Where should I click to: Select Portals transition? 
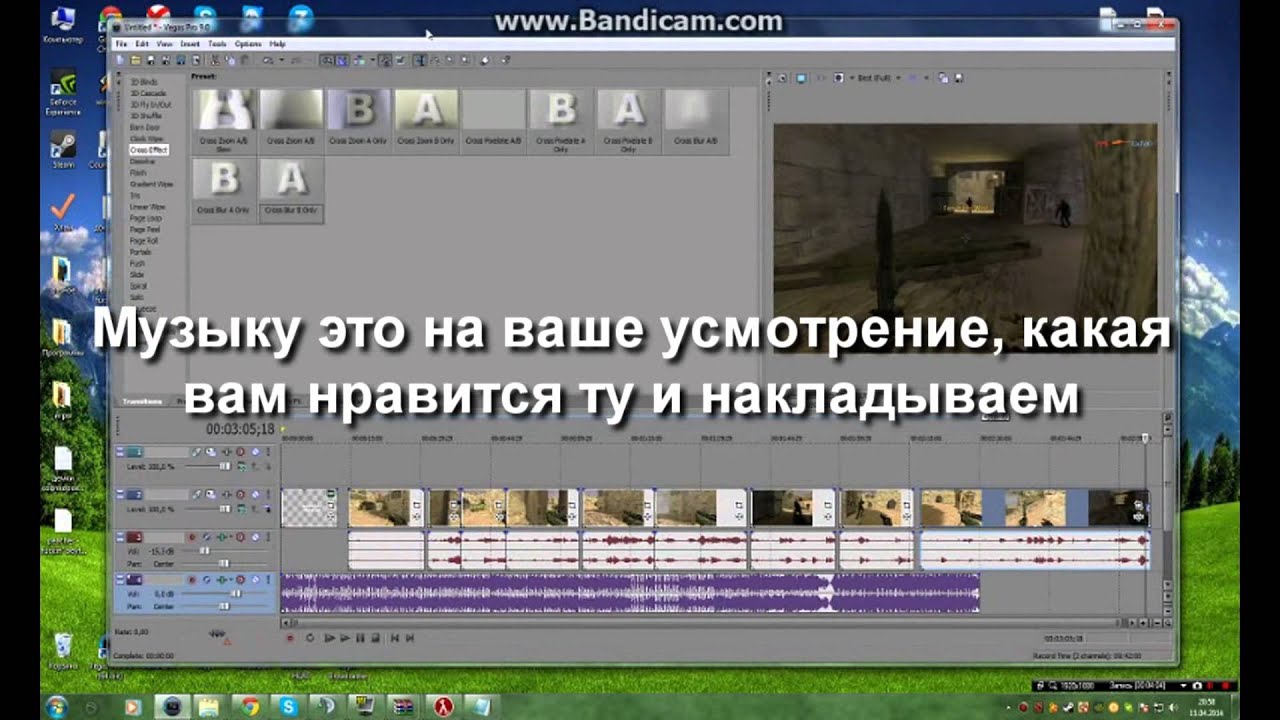140,252
